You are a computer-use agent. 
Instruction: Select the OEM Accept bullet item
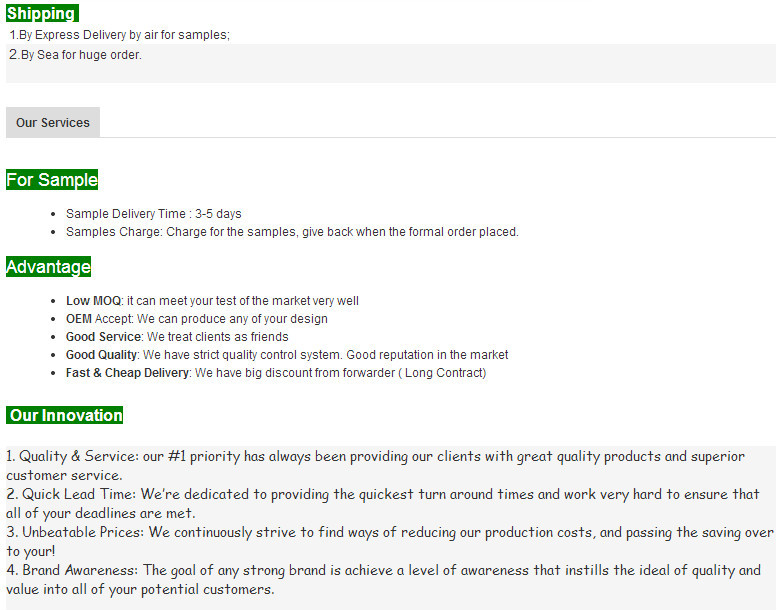click(x=197, y=319)
